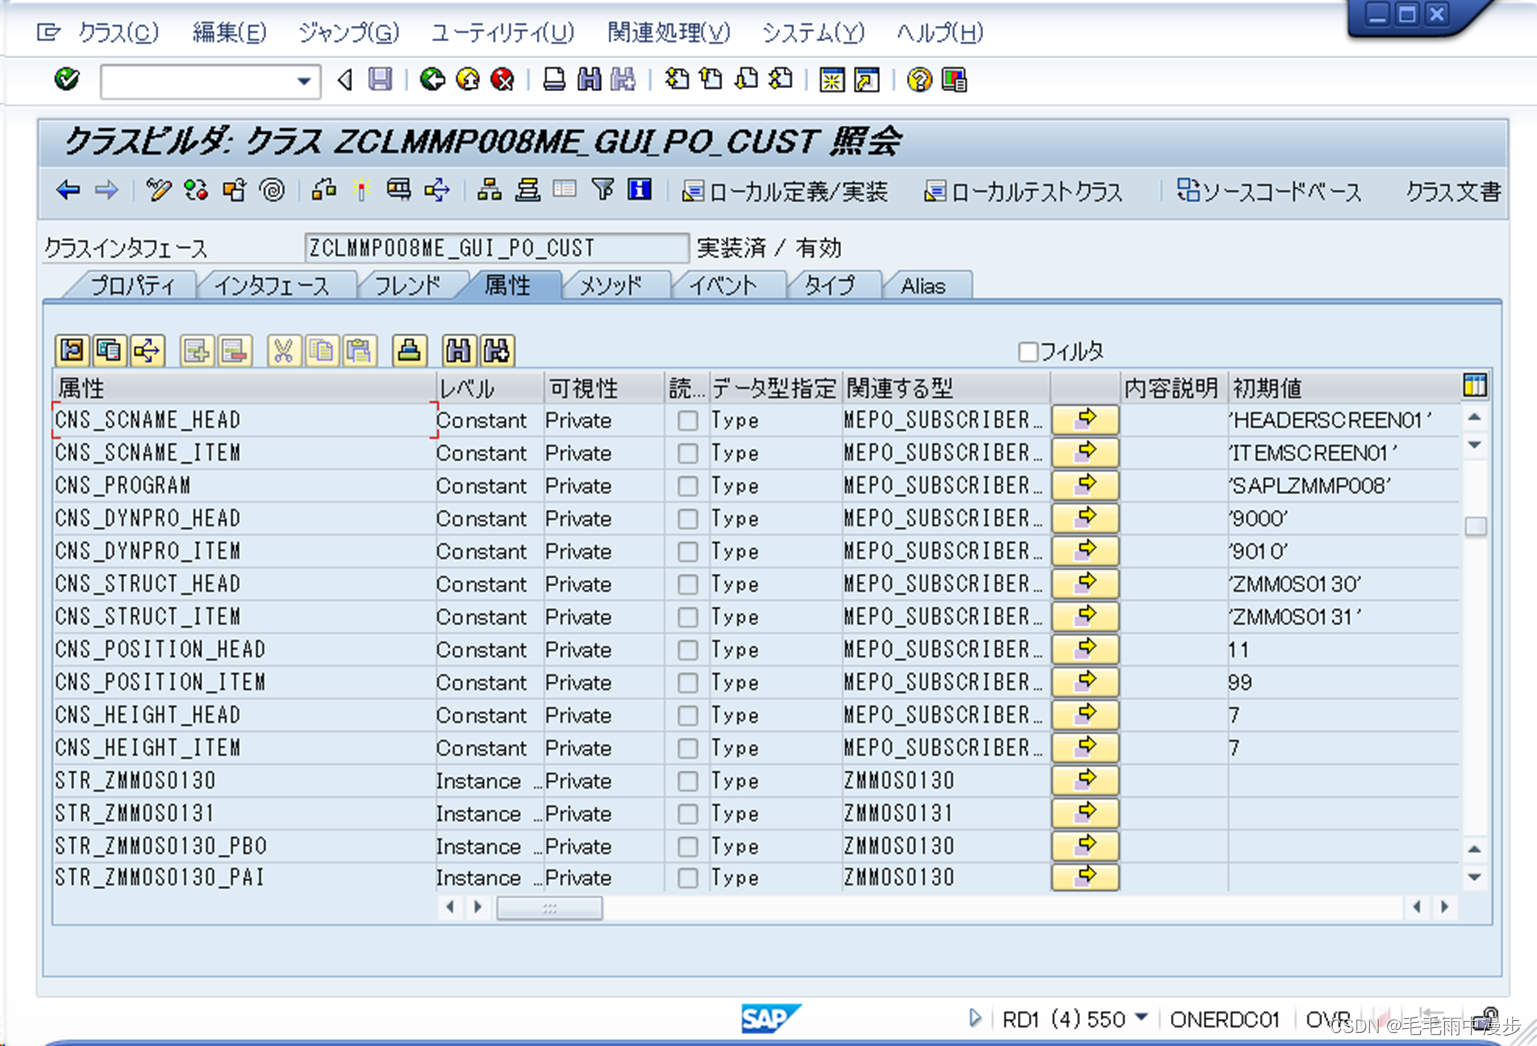Click the red Cancel round icon
Screen dimensions: 1537x1046
(502, 79)
